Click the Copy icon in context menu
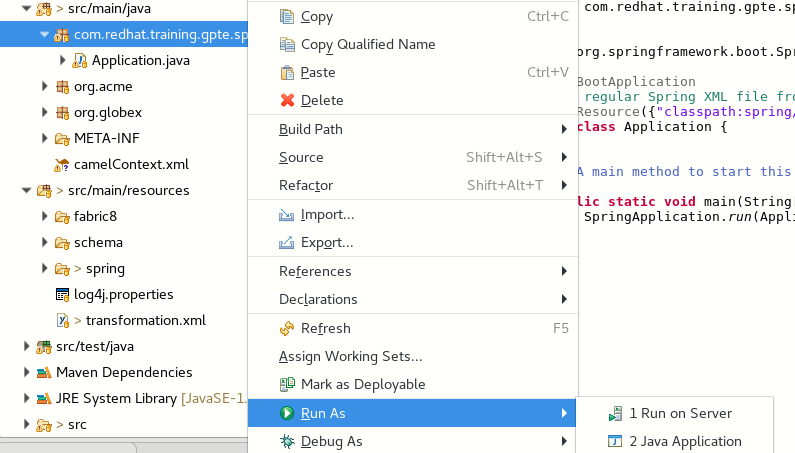This screenshot has height=453, width=795. point(287,17)
